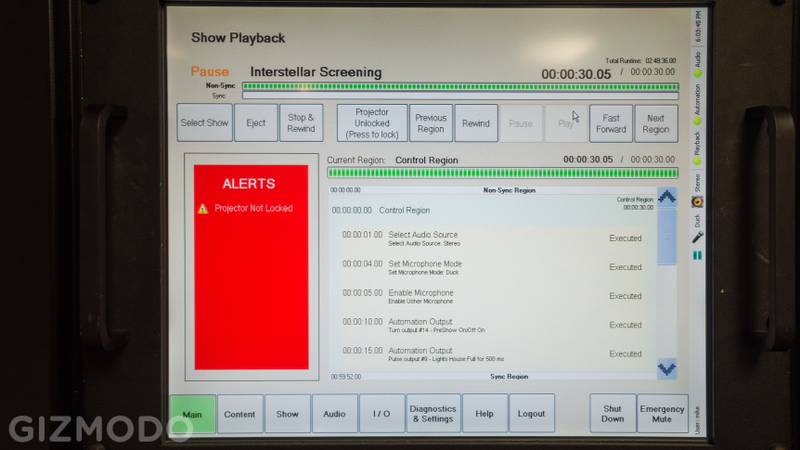Click the Automation status green indicator
Image resolution: width=800 pixels, height=450 pixels.
pyautogui.click(x=697, y=121)
